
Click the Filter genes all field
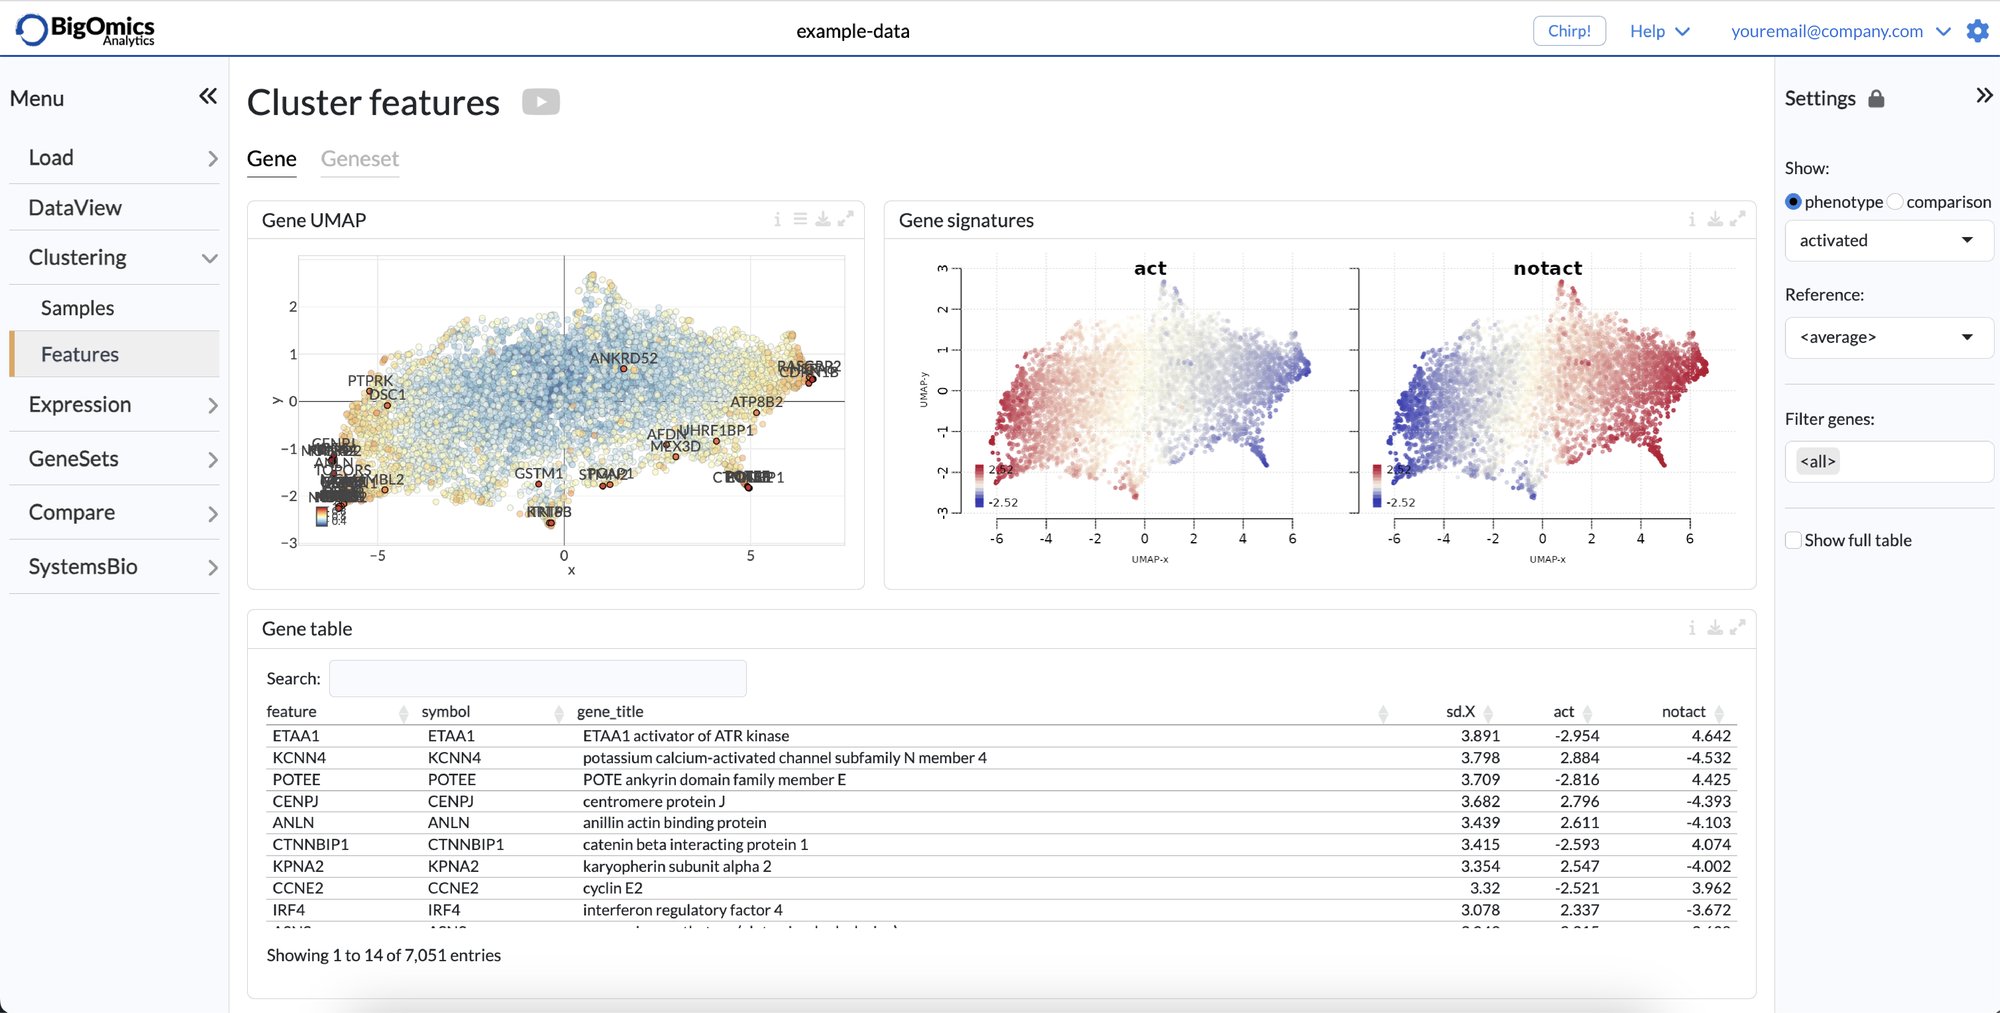click(x=1888, y=462)
